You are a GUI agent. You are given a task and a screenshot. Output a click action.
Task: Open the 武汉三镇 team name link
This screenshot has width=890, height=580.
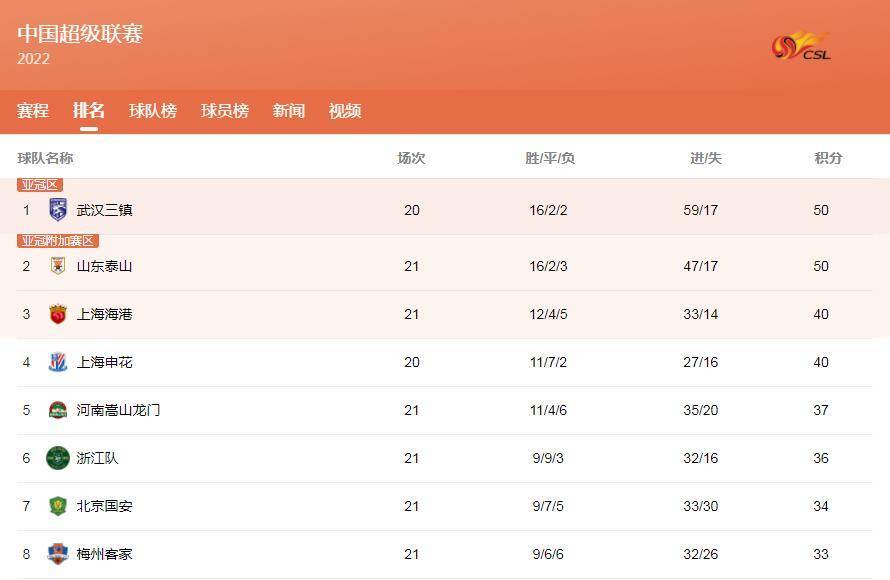coord(105,210)
